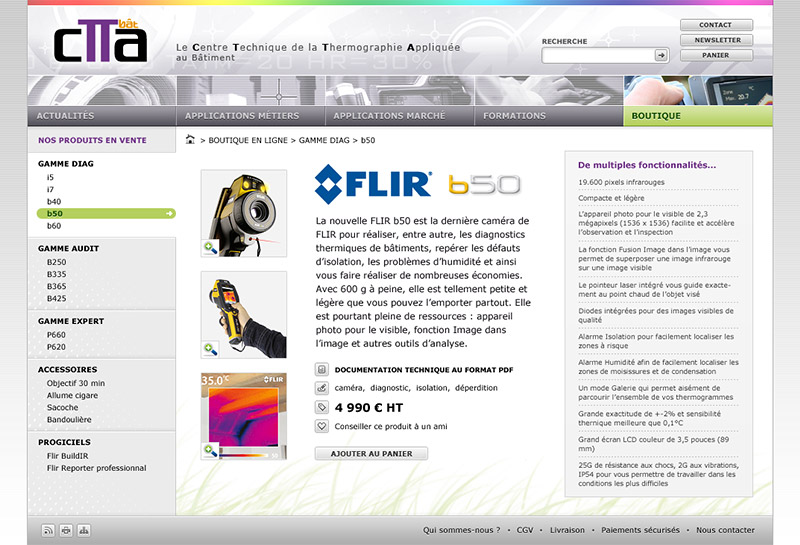Open Flir Reporter professionnal page
This screenshot has height=545, width=800.
click(x=96, y=468)
